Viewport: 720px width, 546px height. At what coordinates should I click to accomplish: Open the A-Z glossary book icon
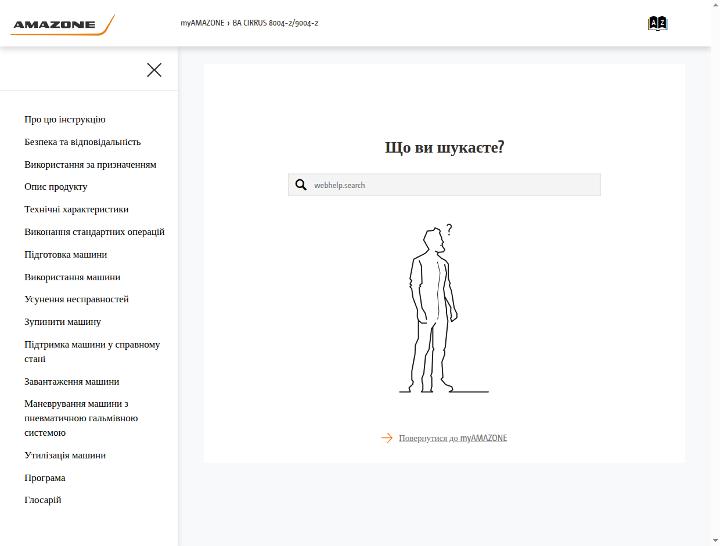(x=658, y=23)
